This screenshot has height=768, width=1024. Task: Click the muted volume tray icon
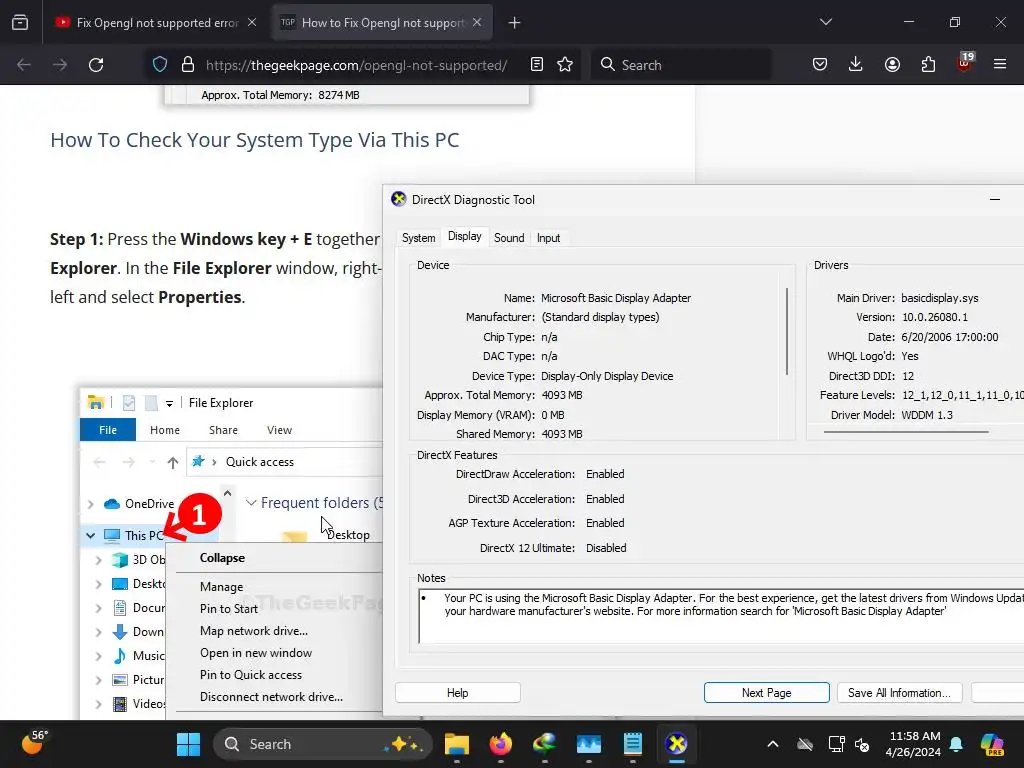863,744
